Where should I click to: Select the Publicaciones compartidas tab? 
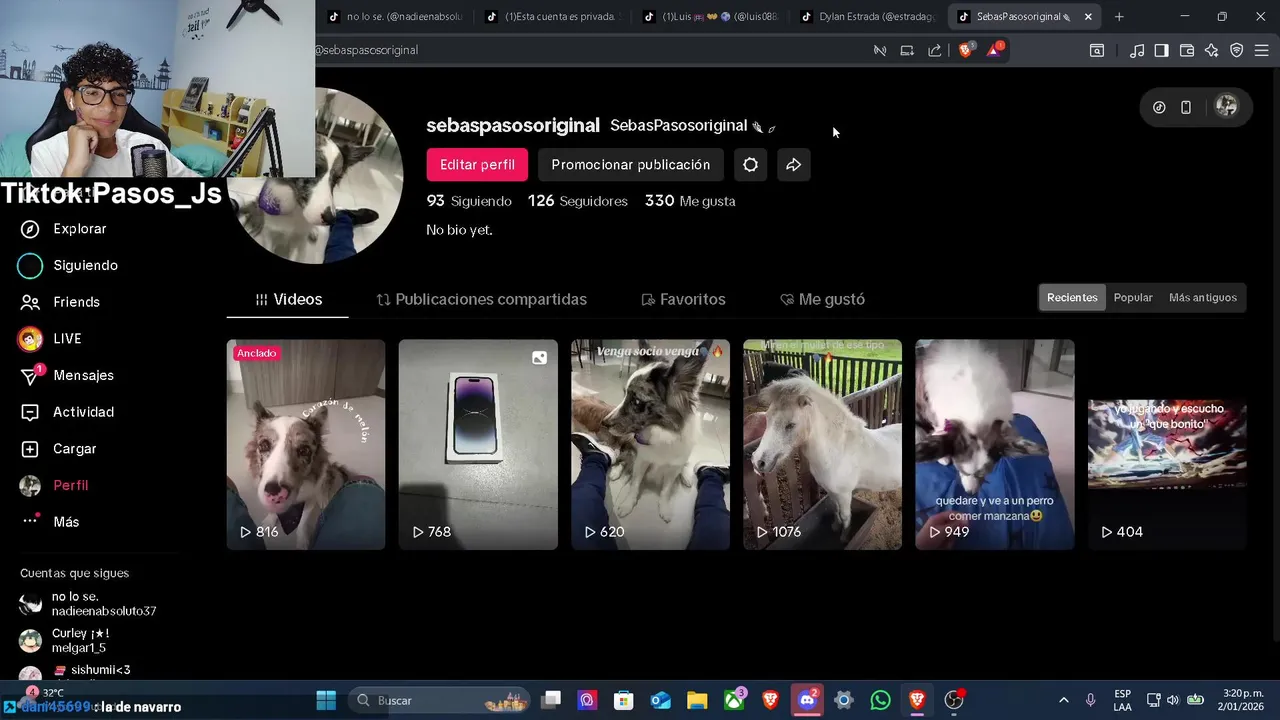click(x=481, y=299)
